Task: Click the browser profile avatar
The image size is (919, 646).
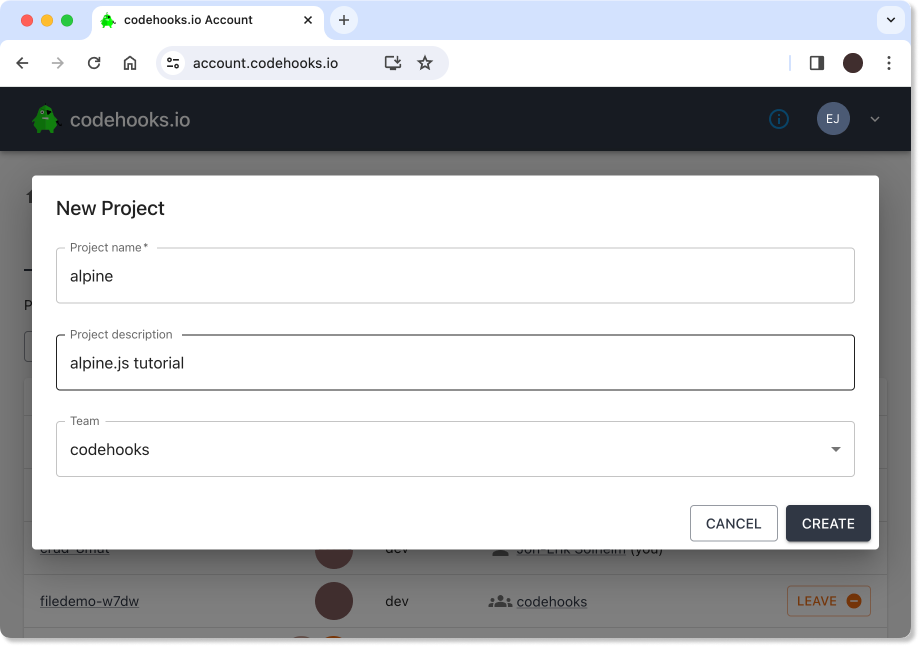Action: 853,63
